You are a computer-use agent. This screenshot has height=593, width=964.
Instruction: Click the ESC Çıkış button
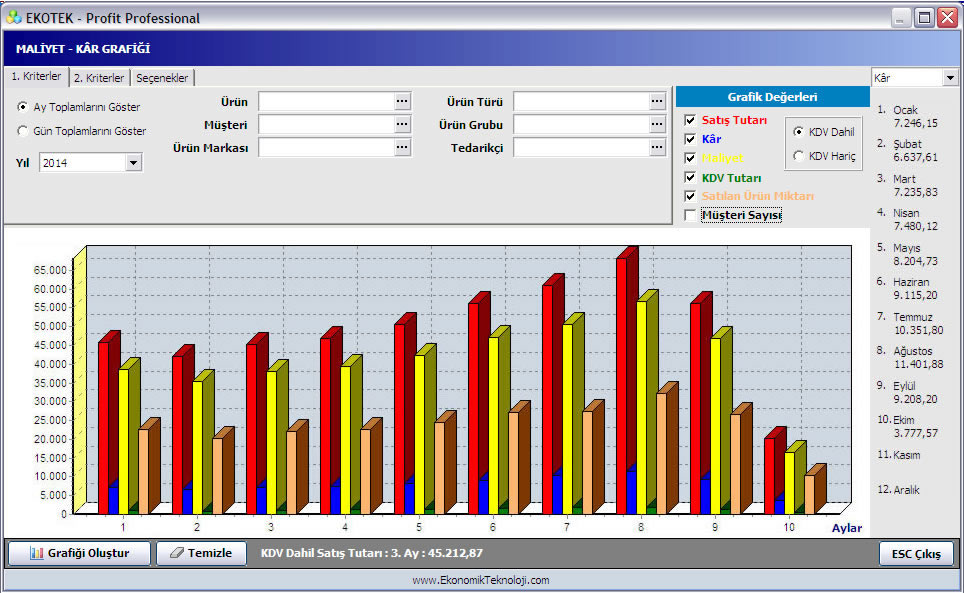916,554
